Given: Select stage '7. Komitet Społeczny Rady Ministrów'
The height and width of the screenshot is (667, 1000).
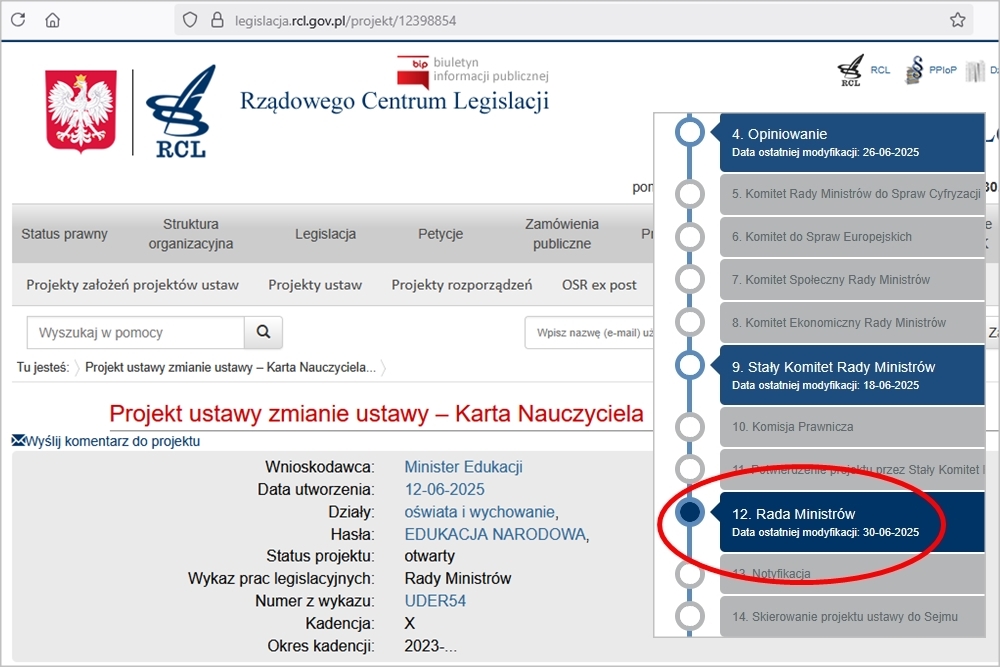Looking at the screenshot, I should [852, 279].
